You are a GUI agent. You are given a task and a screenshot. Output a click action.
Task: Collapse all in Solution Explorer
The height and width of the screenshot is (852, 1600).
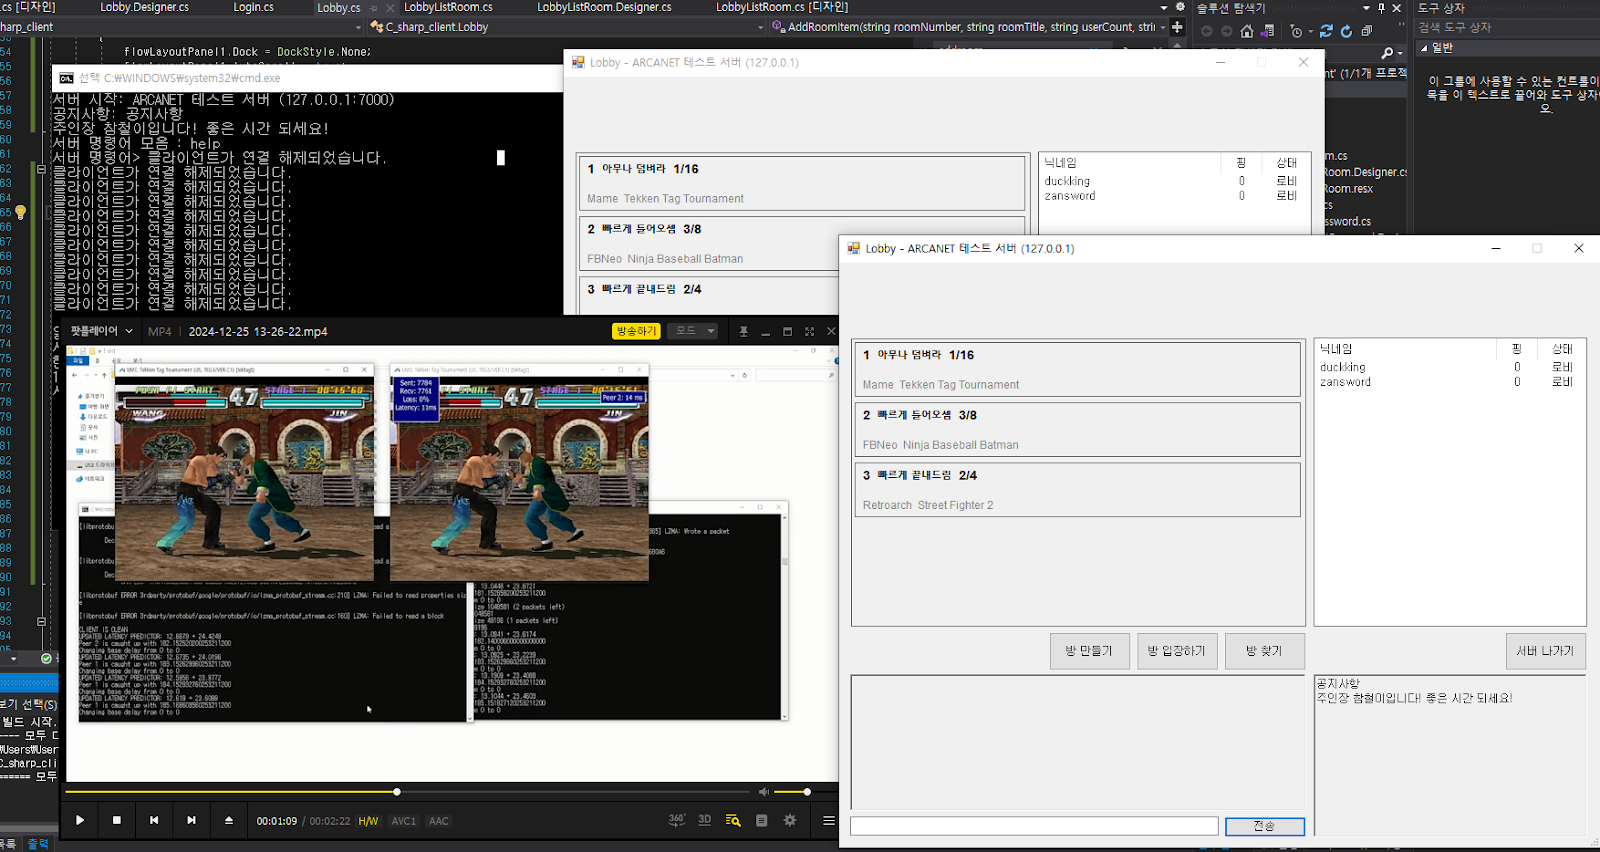pos(1367,31)
